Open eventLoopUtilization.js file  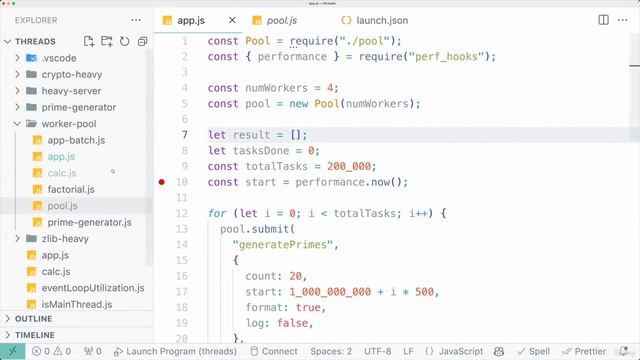click(93, 288)
